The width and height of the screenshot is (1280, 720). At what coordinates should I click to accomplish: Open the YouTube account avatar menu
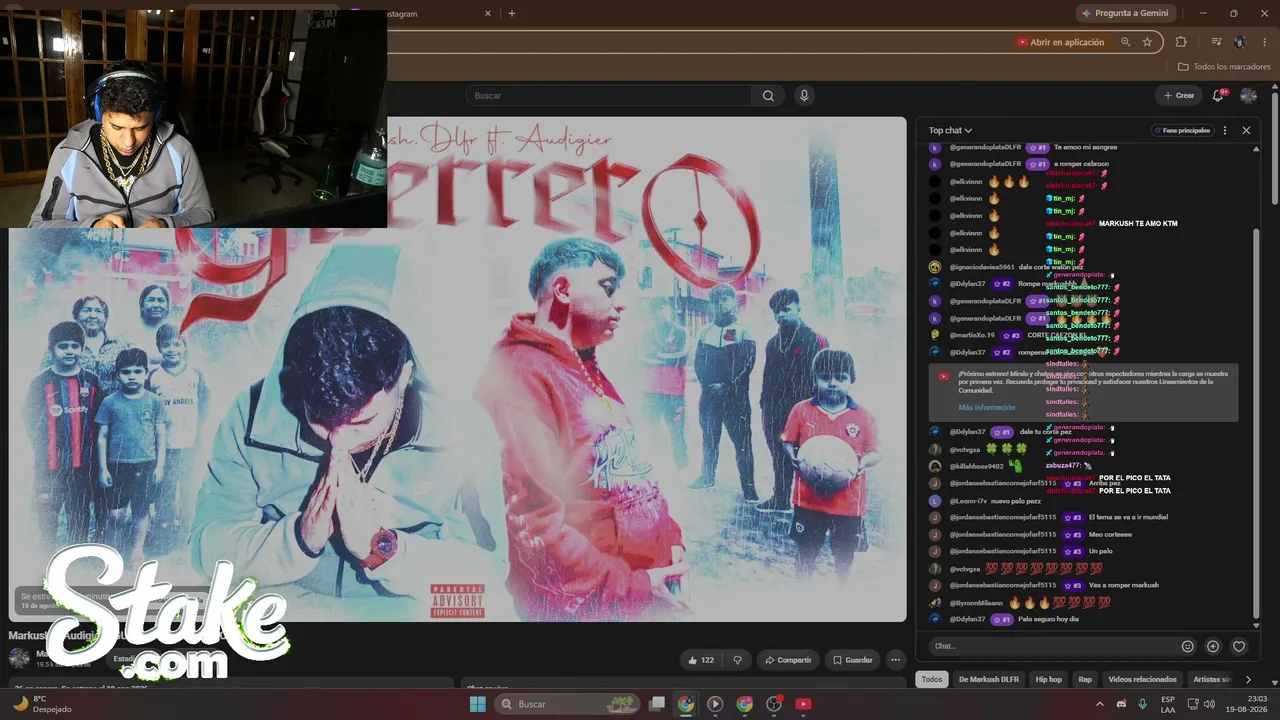[x=1249, y=96]
